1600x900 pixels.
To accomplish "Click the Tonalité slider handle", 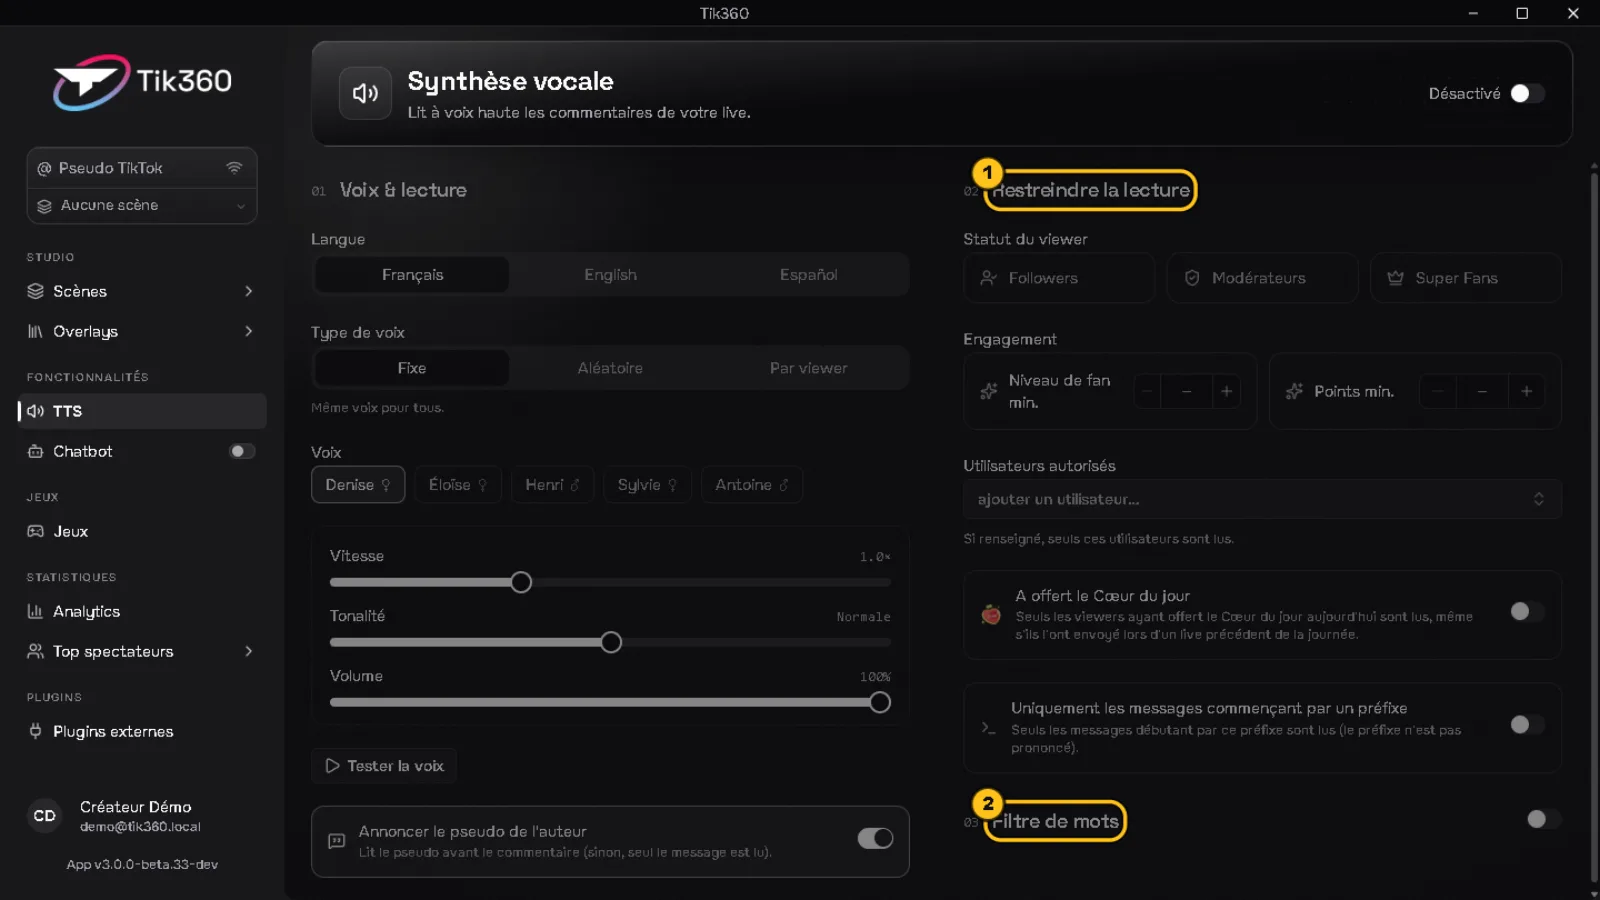I will click(611, 642).
